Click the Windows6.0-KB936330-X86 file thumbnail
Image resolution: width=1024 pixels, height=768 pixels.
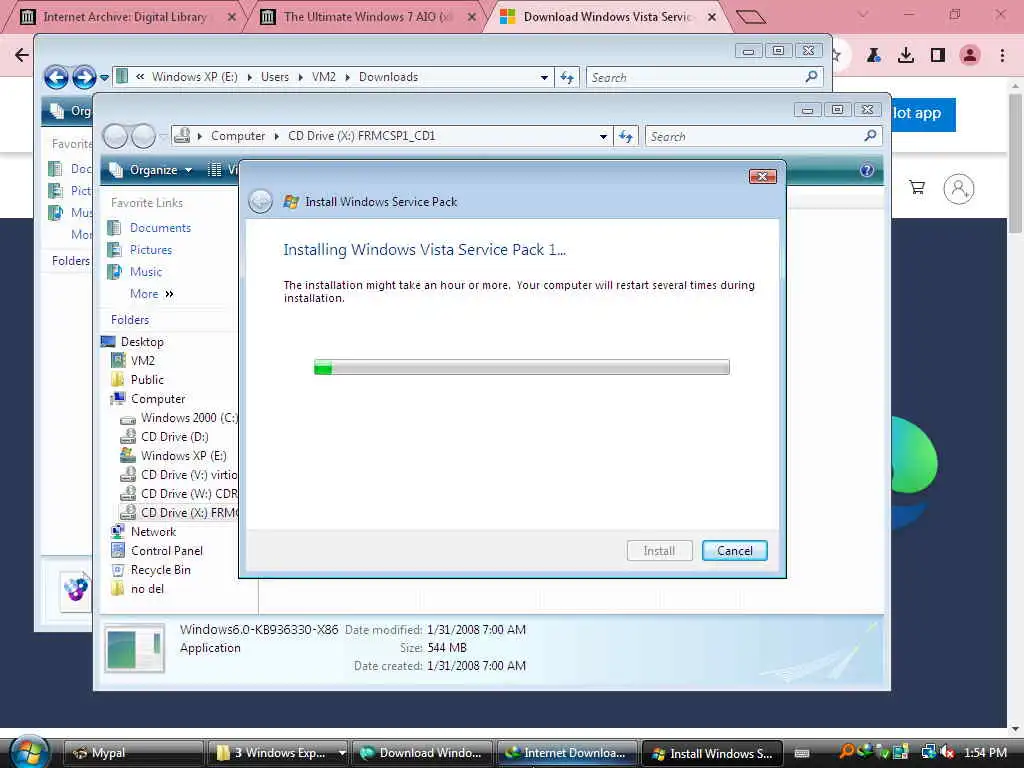pyautogui.click(x=135, y=648)
